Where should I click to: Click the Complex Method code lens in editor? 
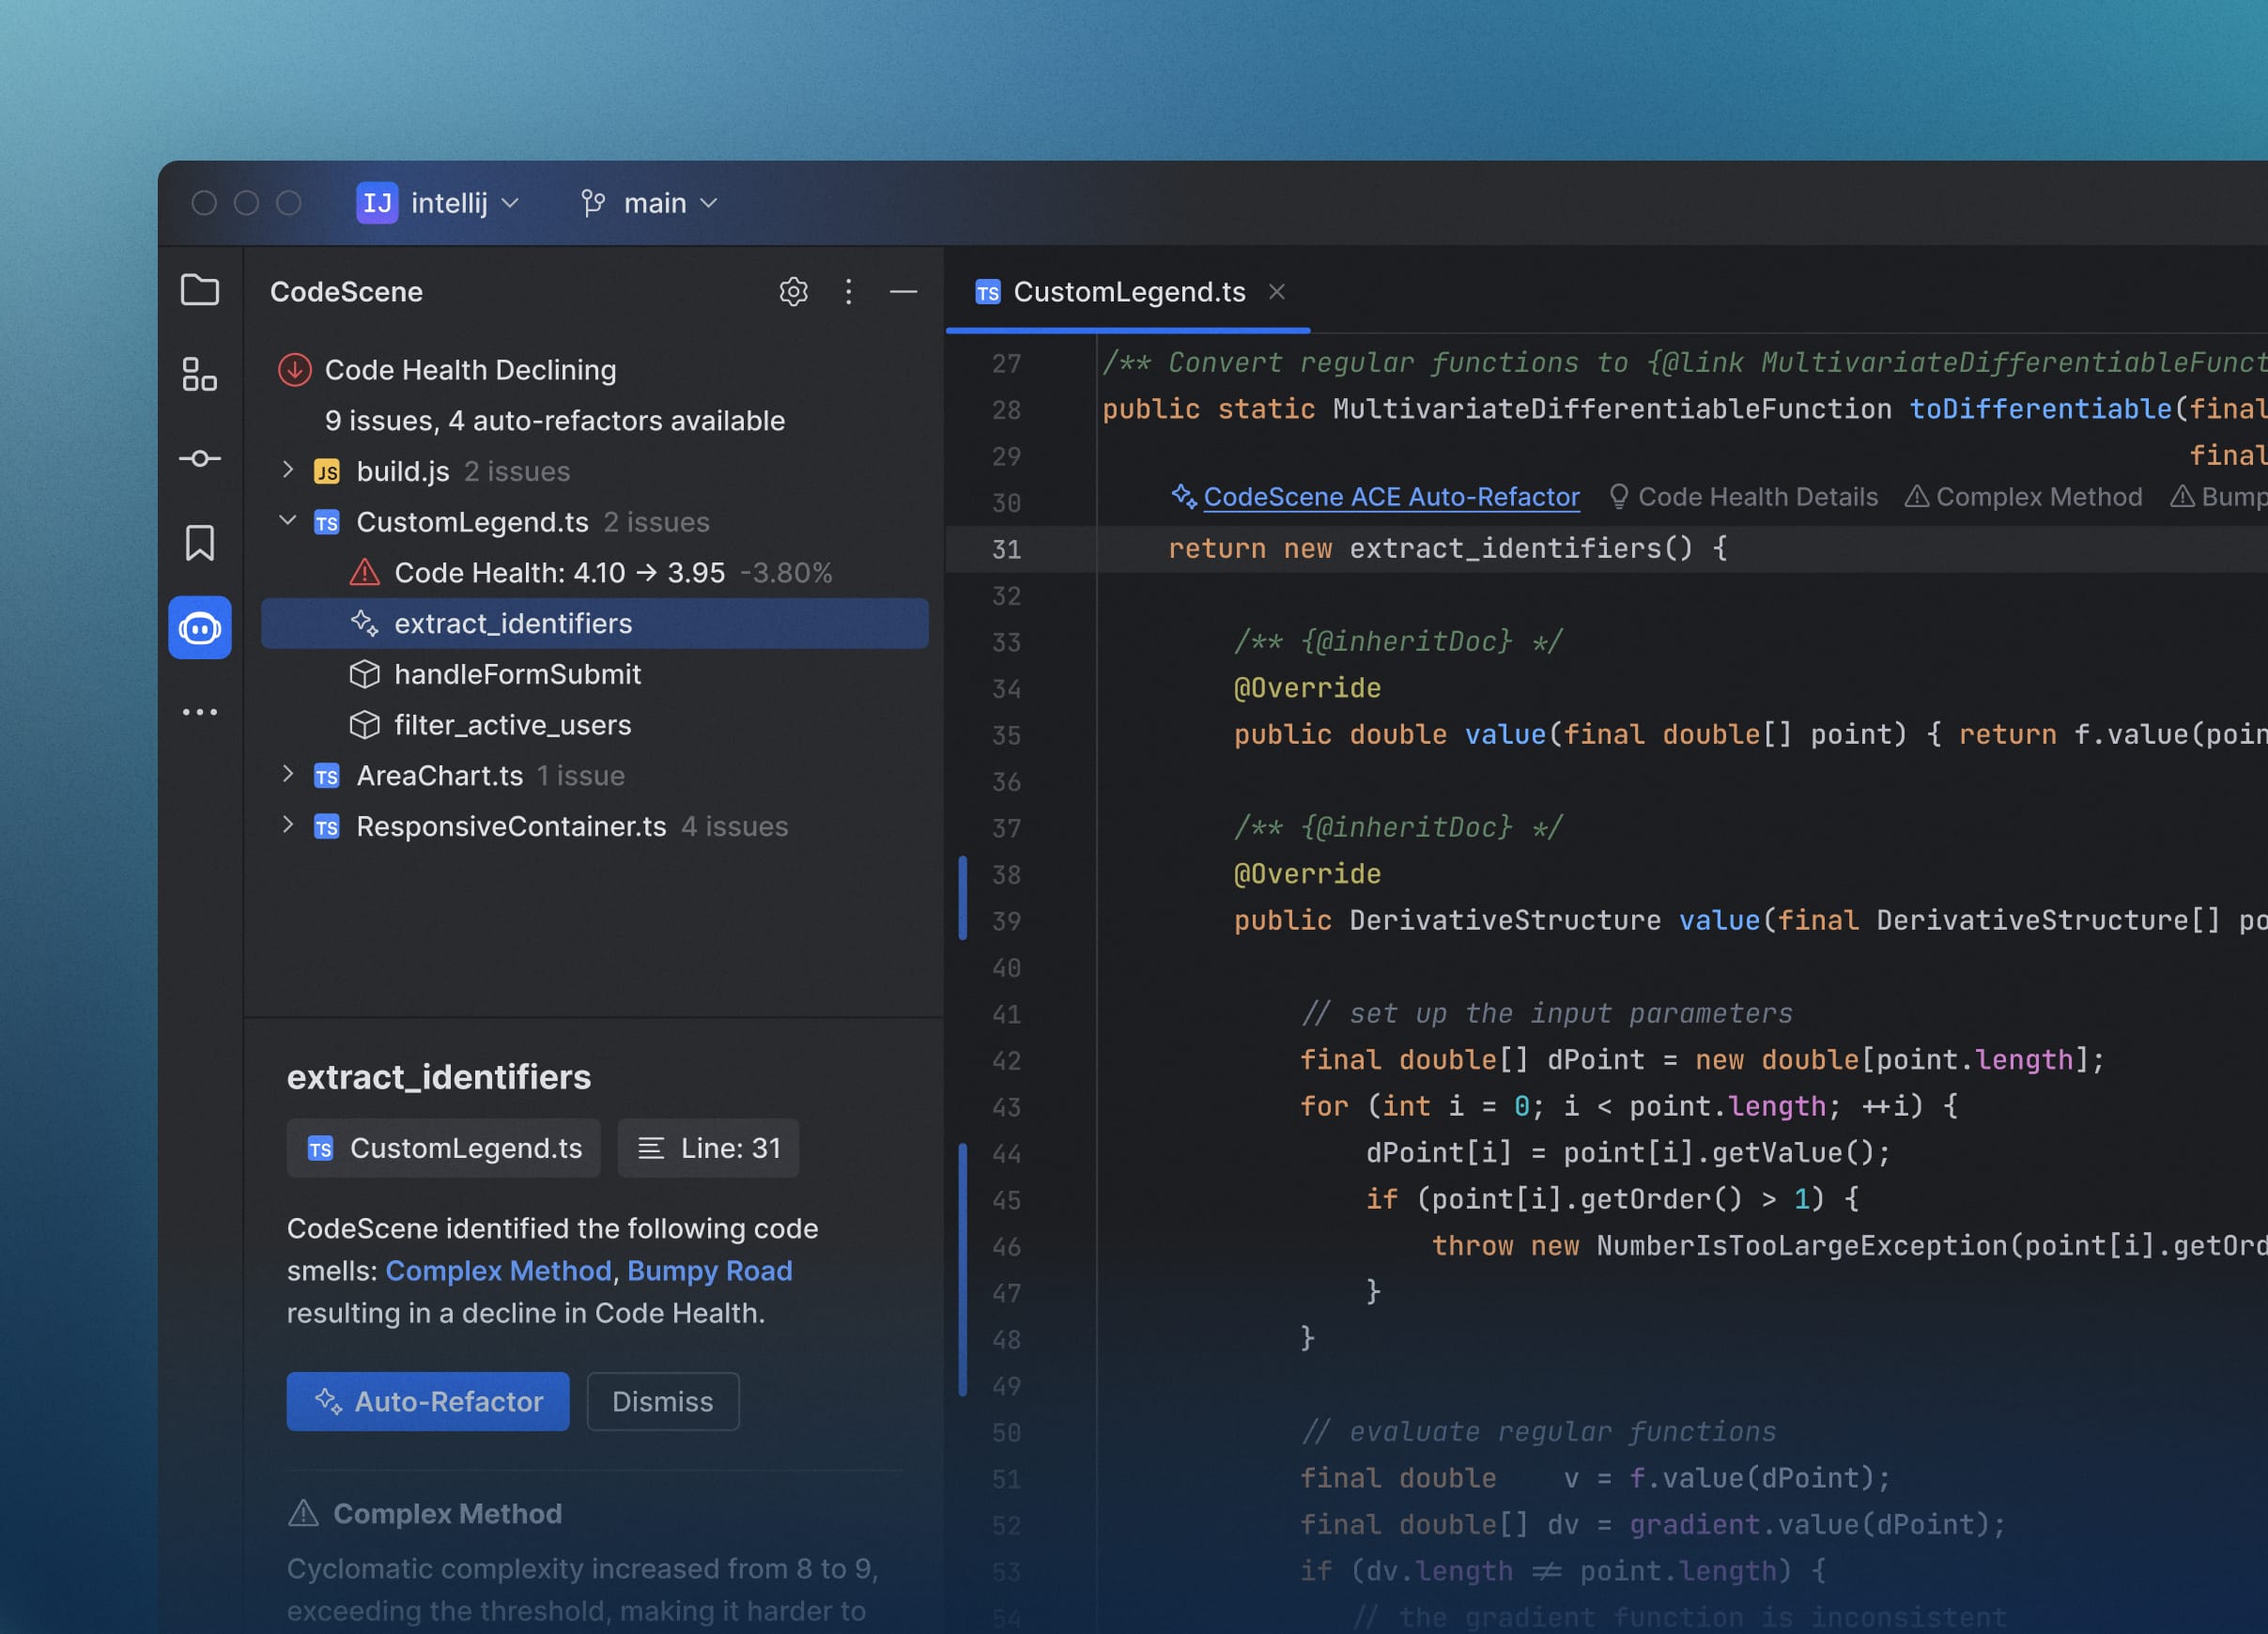pos(2039,497)
